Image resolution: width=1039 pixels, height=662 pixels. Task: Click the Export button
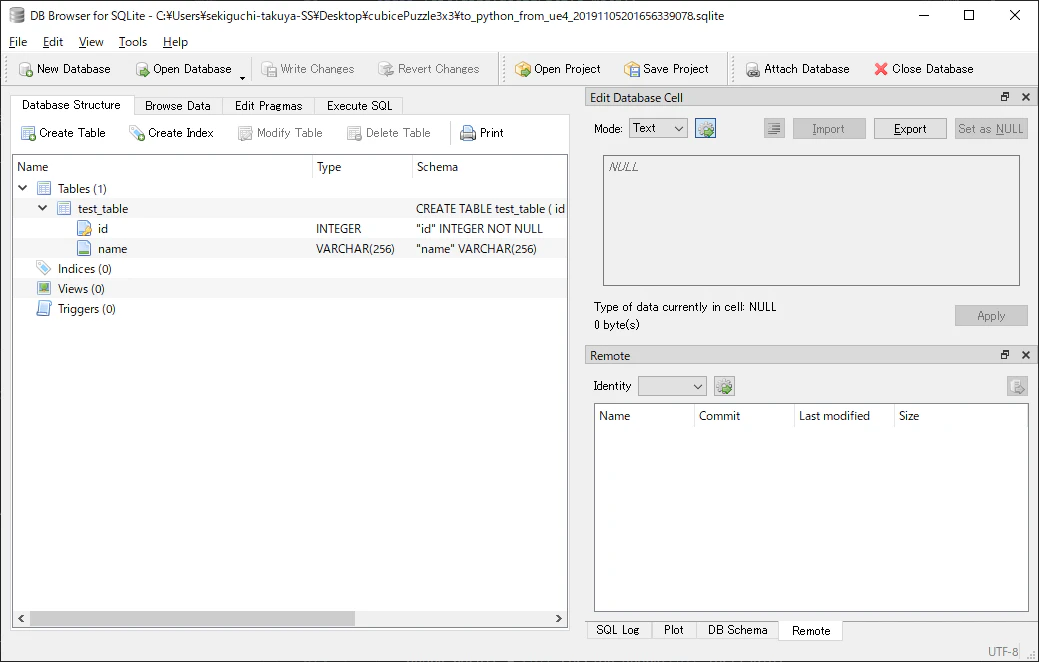[x=910, y=129]
